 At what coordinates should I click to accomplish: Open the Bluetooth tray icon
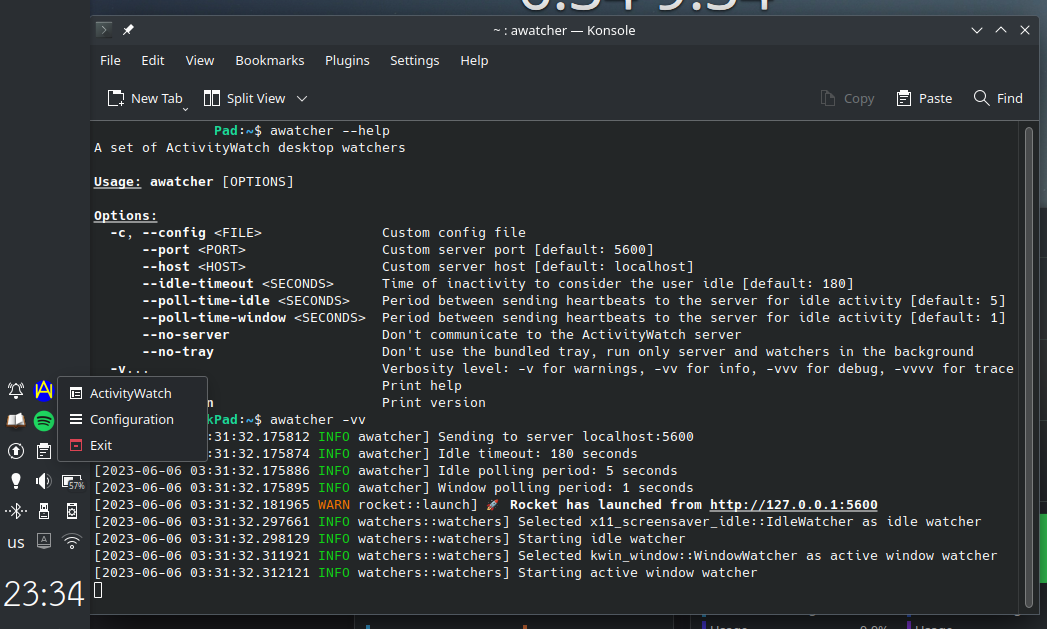(x=16, y=511)
